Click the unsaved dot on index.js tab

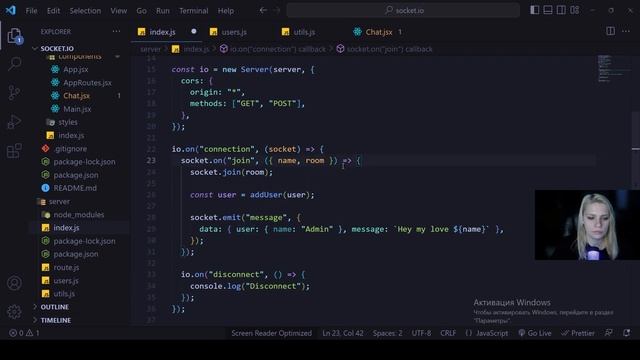(x=193, y=31)
